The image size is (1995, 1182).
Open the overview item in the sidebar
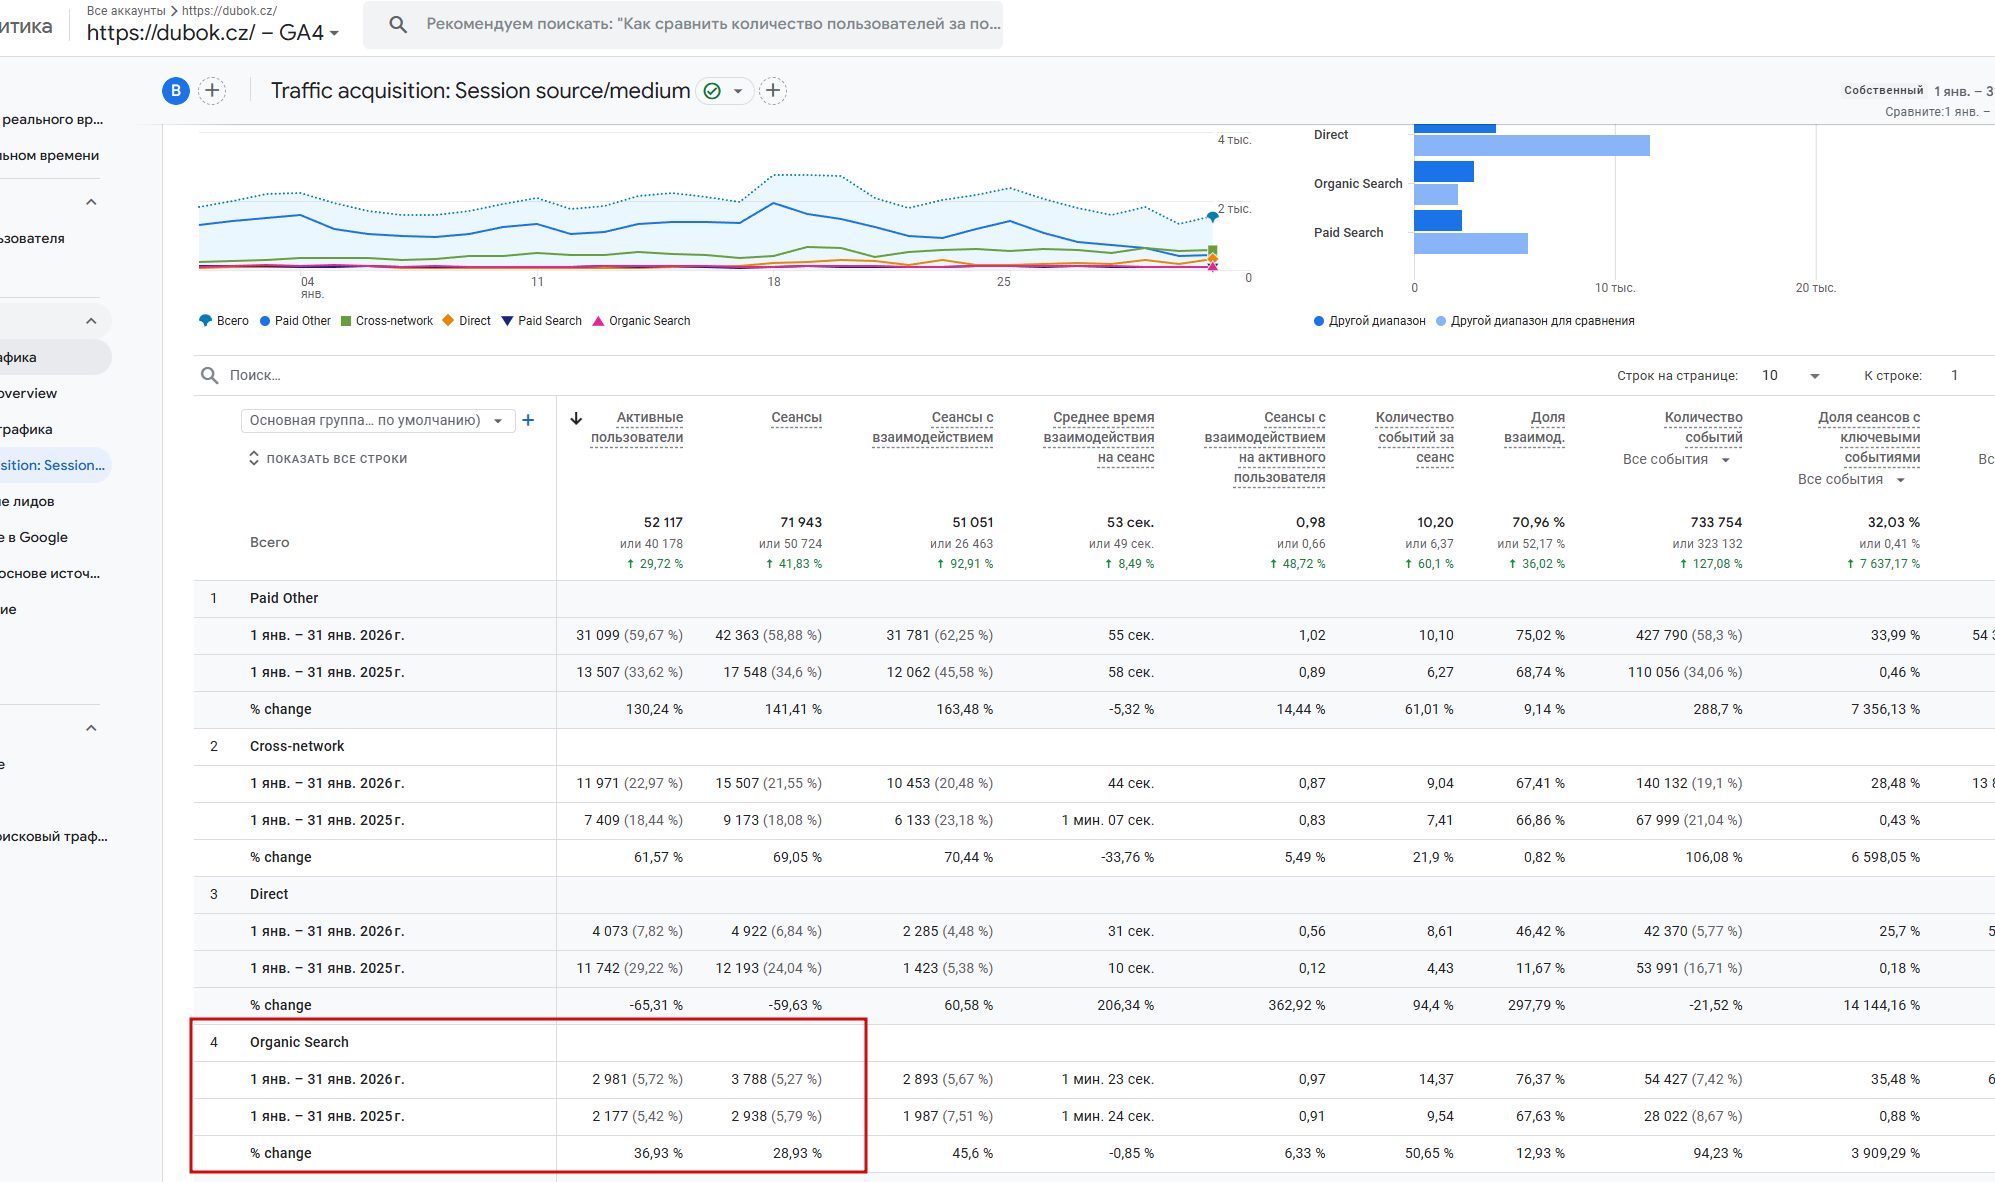(30, 393)
